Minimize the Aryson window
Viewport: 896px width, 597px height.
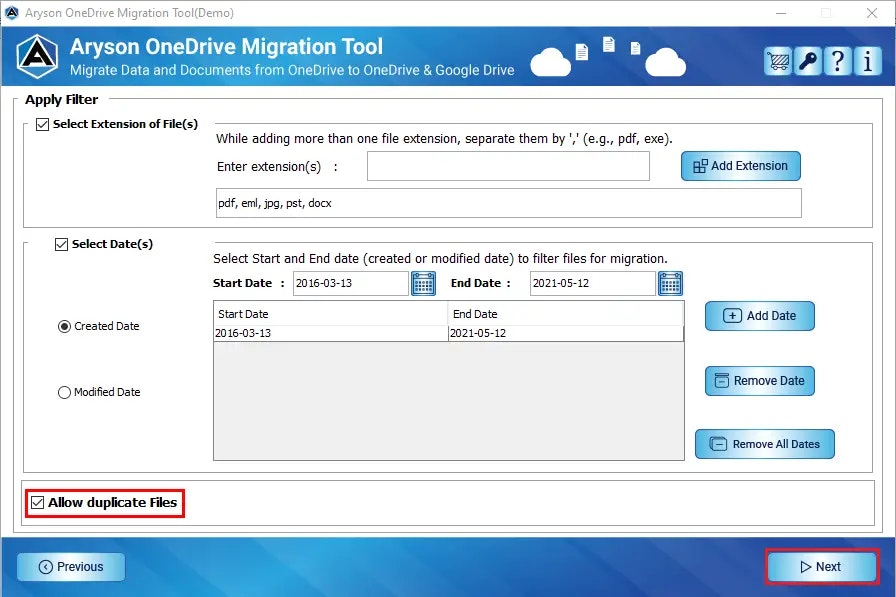(x=781, y=13)
